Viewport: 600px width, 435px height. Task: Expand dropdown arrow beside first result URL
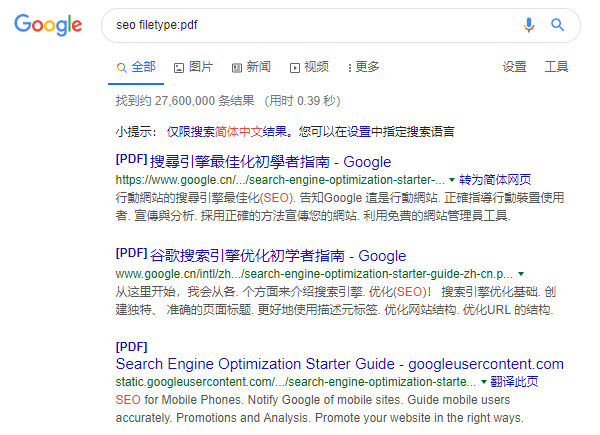pyautogui.click(x=452, y=180)
